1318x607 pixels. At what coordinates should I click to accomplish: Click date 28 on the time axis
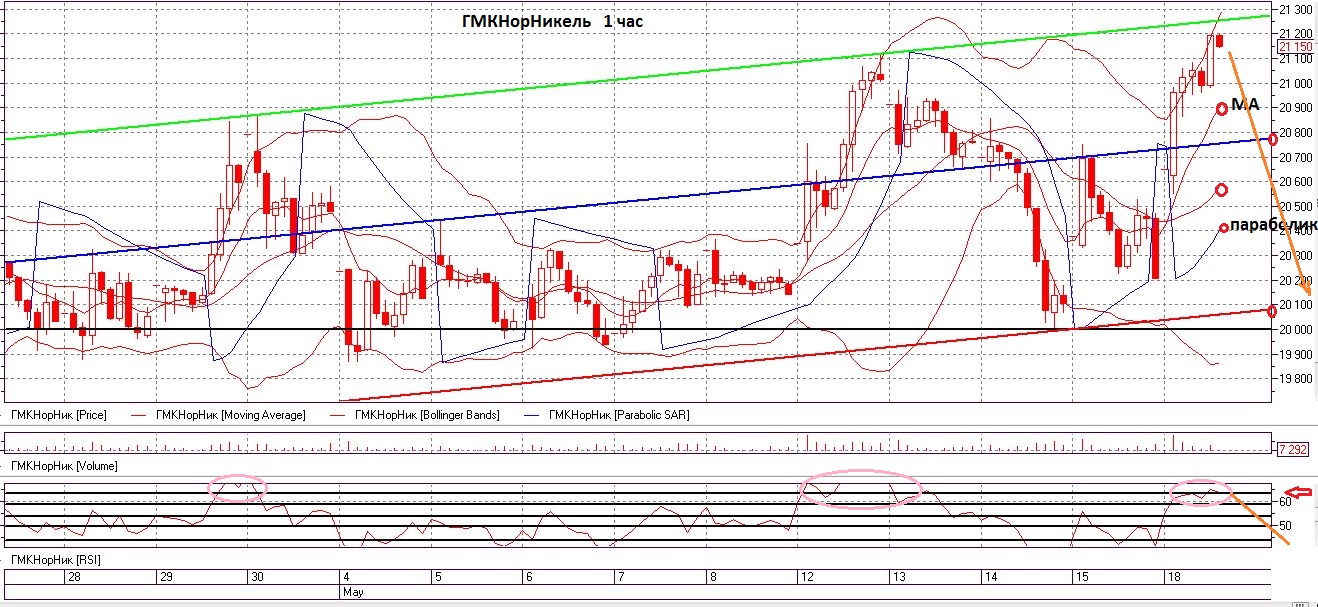click(74, 578)
